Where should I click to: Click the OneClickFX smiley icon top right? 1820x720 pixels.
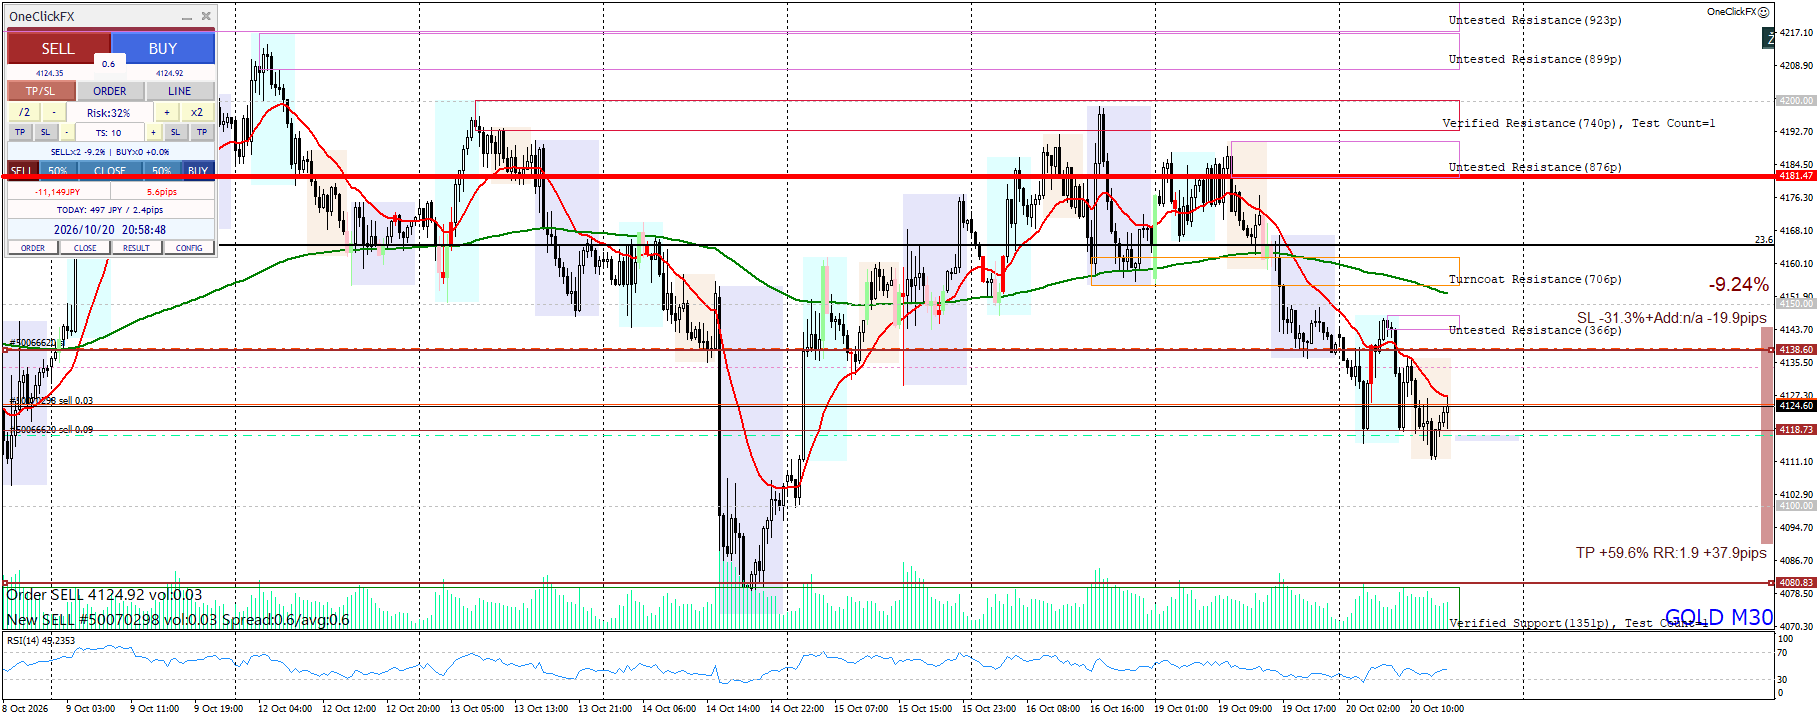[x=1764, y=12]
